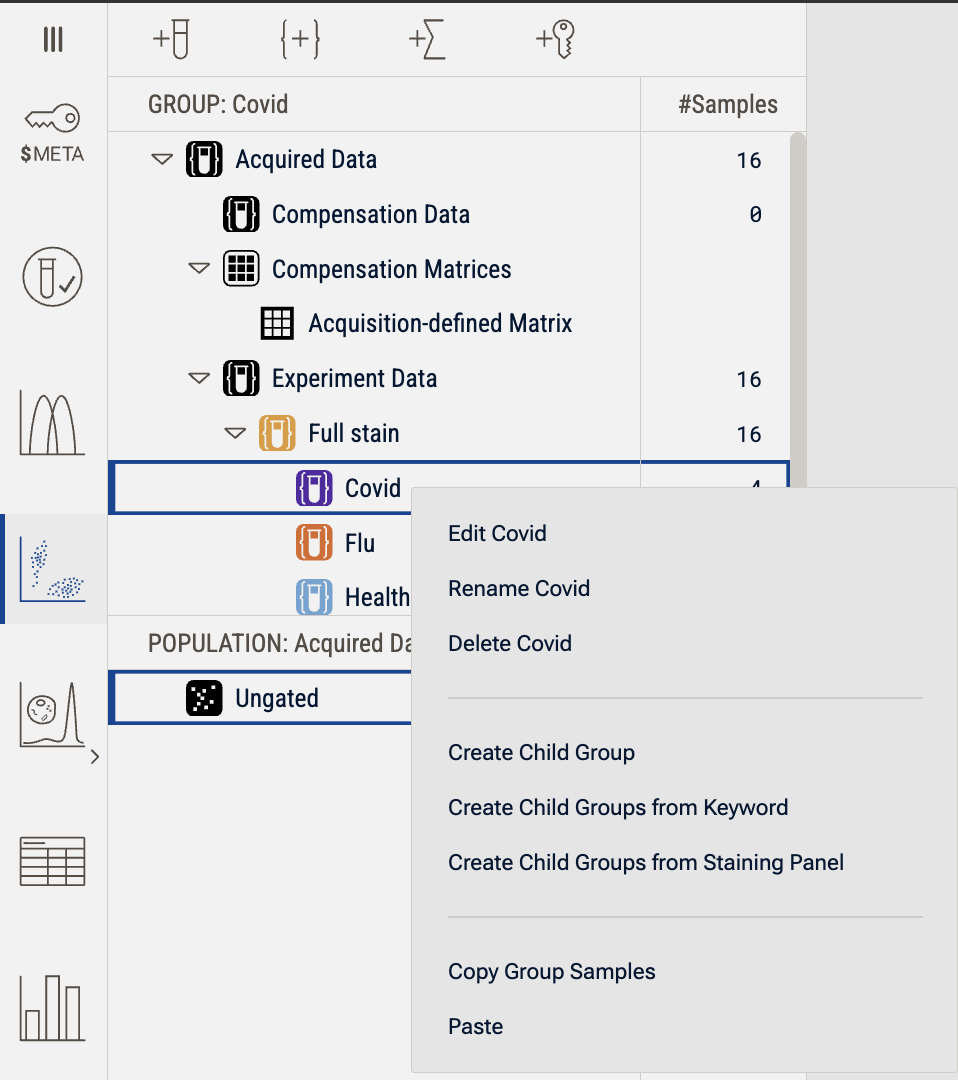The width and height of the screenshot is (958, 1080).
Task: Select the Acquisition-defined Matrix item
Action: [439, 324]
